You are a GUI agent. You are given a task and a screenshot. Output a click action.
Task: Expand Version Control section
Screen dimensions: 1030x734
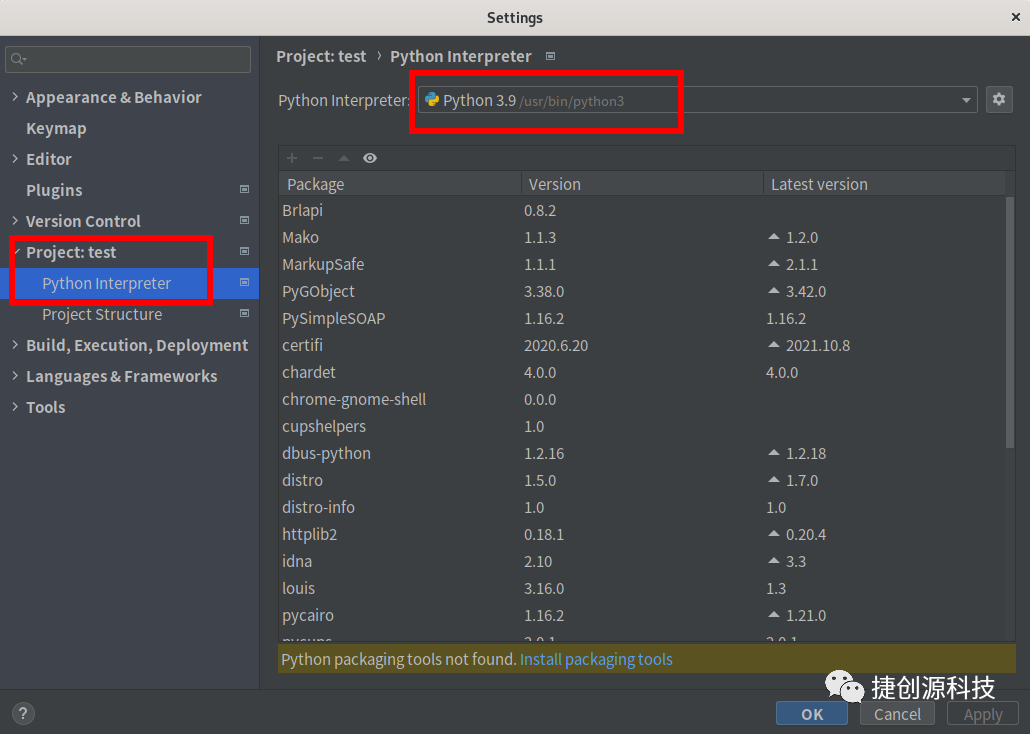15,220
